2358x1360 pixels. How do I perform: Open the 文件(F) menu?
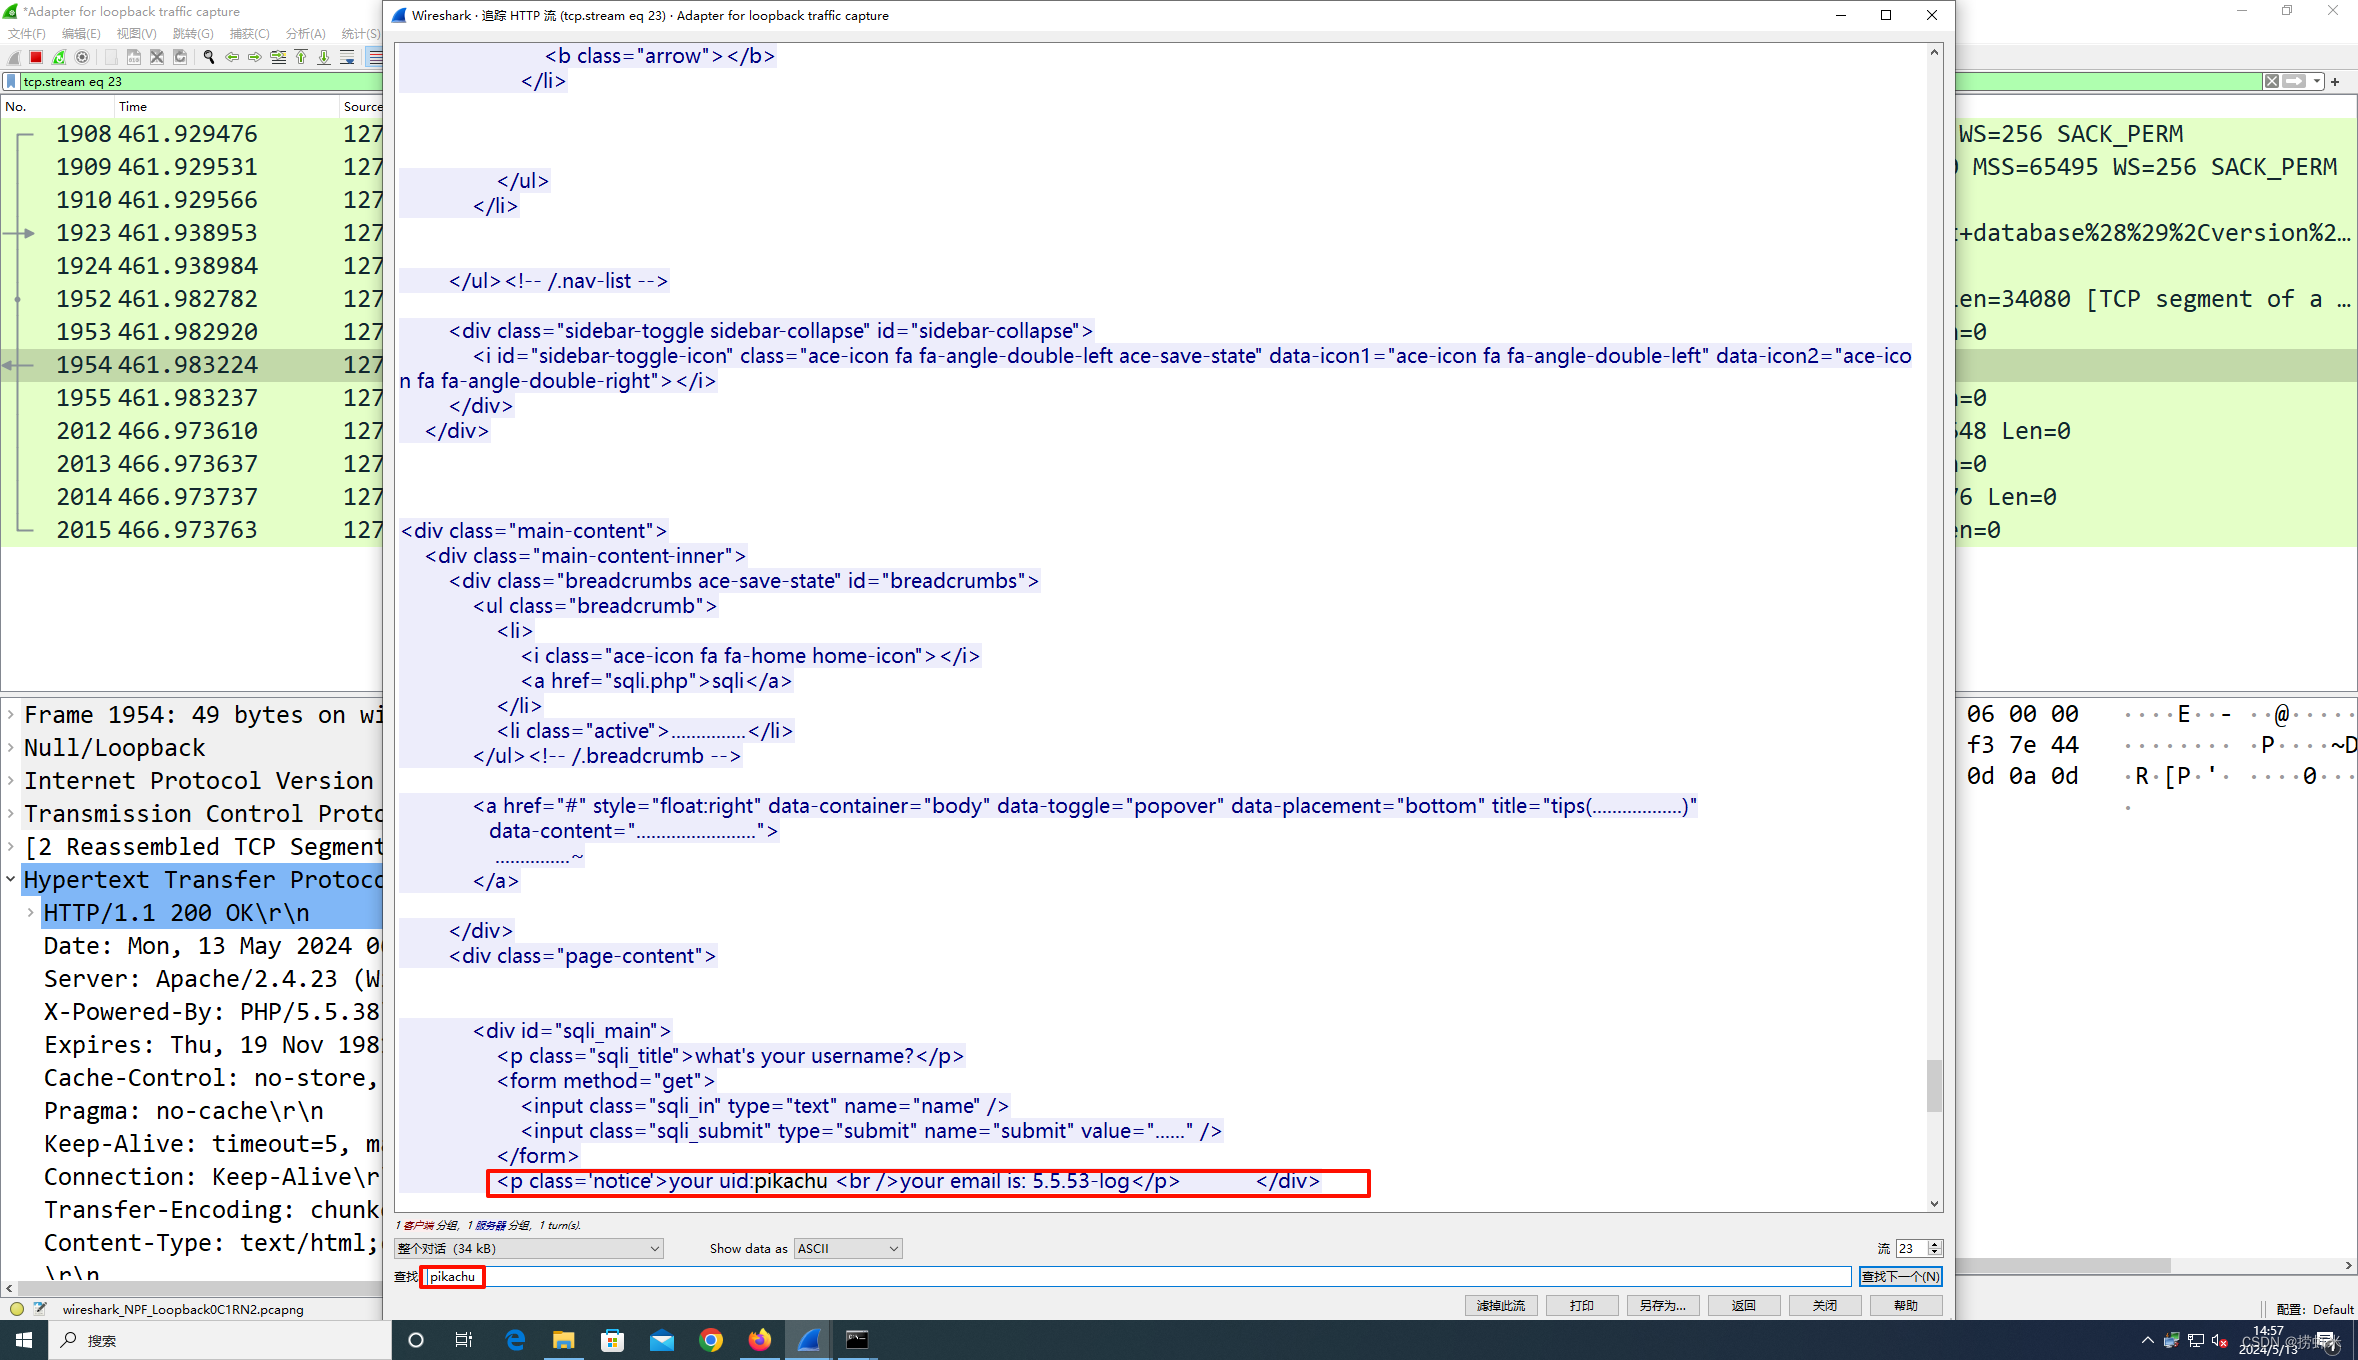point(27,34)
